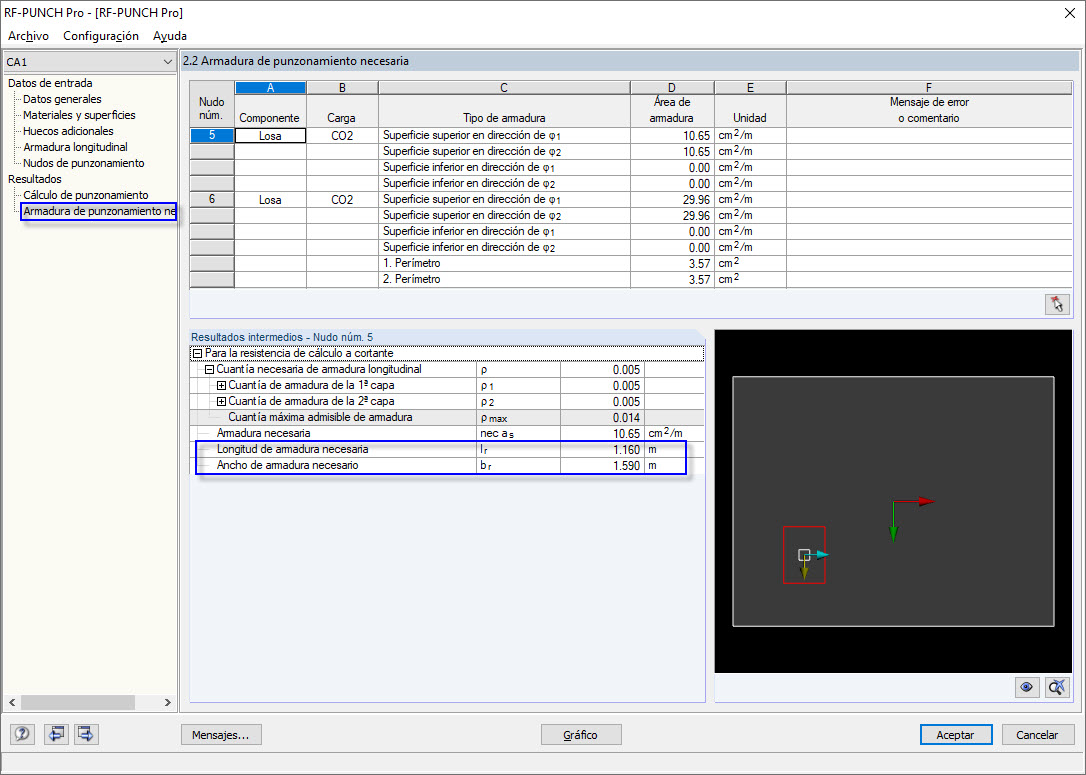Click the pick node in RFEM icon
1086x775 pixels.
point(1057,304)
